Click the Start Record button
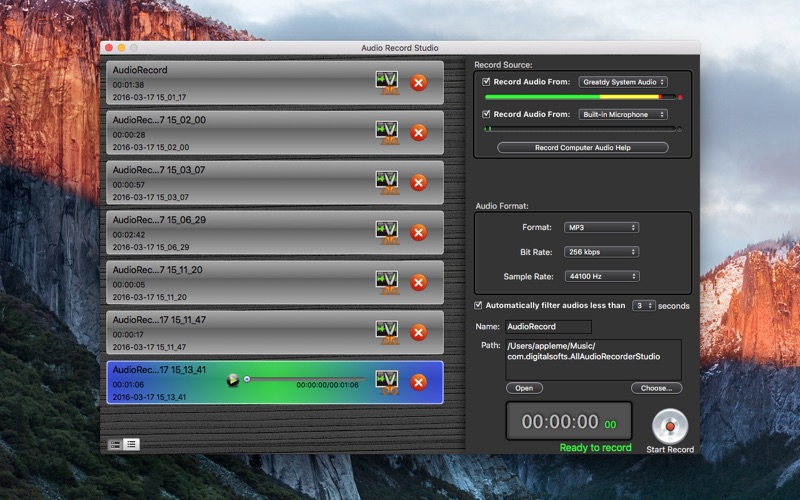800x500 pixels. [670, 426]
